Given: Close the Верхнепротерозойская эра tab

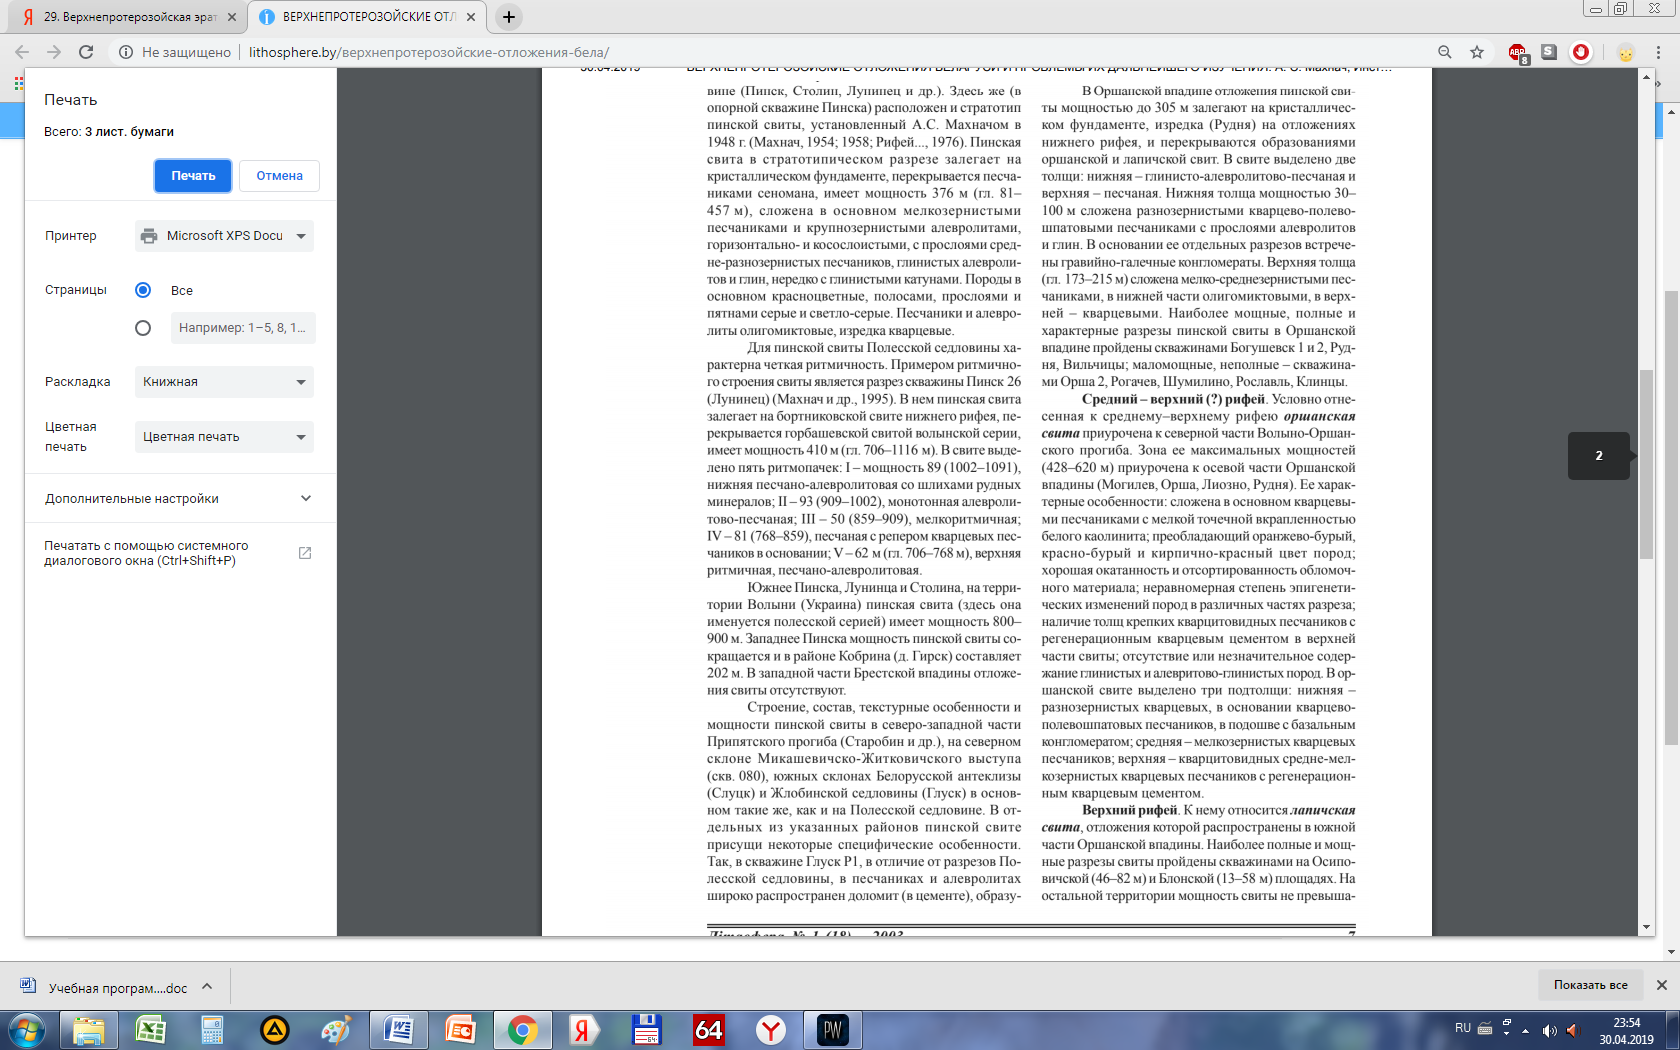Looking at the screenshot, I should [x=232, y=17].
